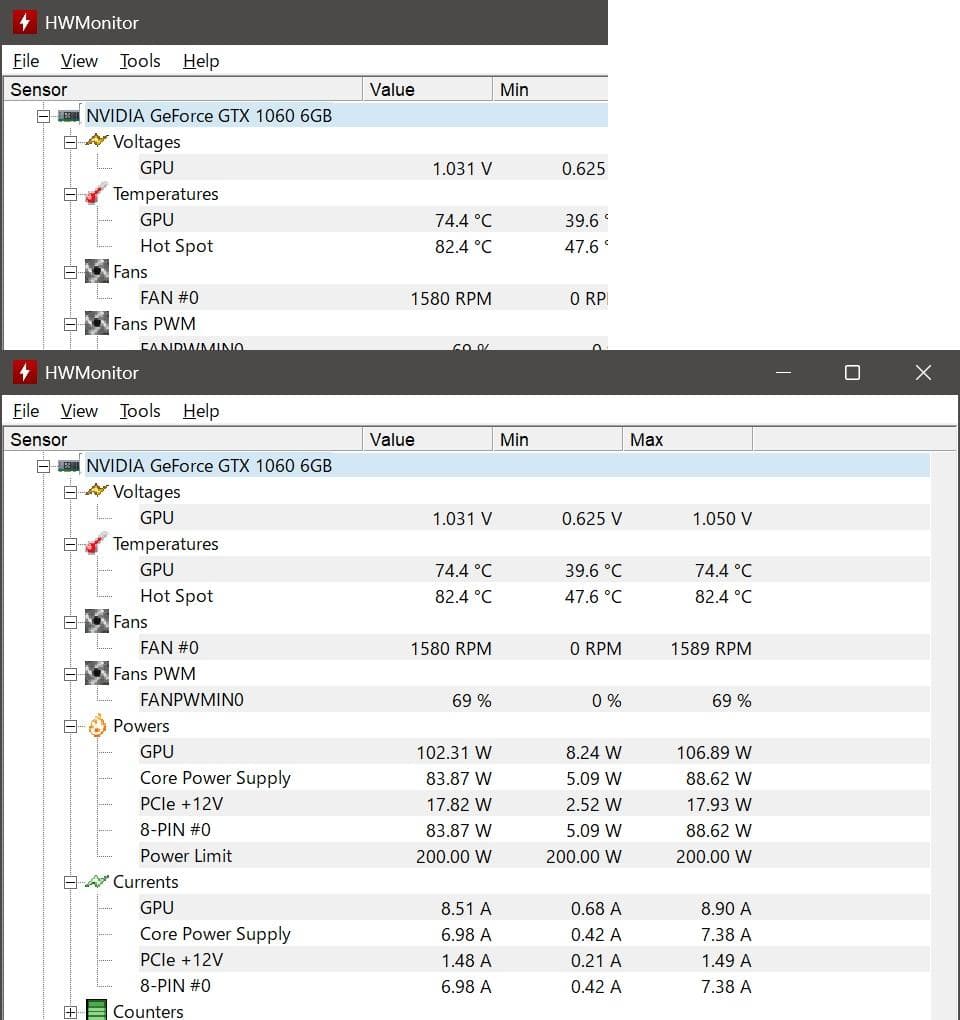Click the Fans PWM icon in the upper window

[97, 323]
